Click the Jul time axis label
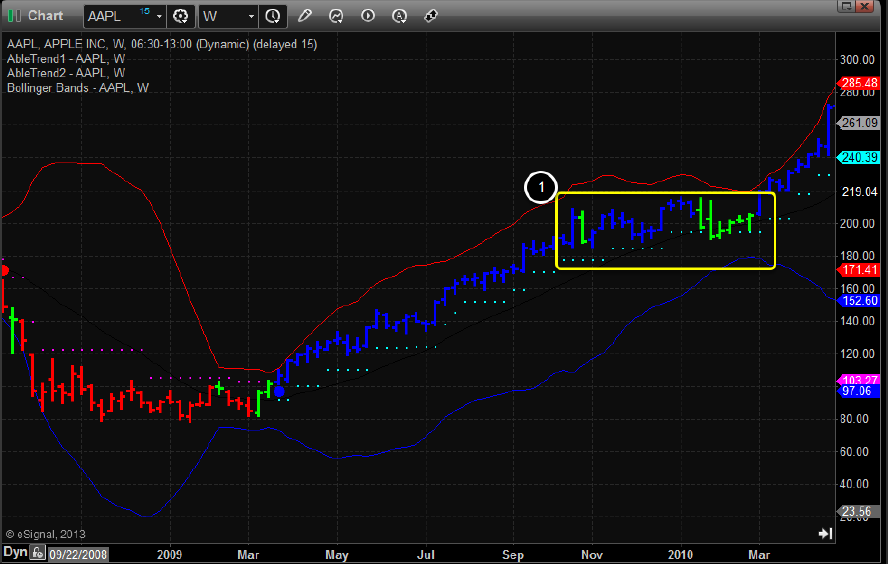Viewport: 888px width, 564px height. [x=425, y=554]
